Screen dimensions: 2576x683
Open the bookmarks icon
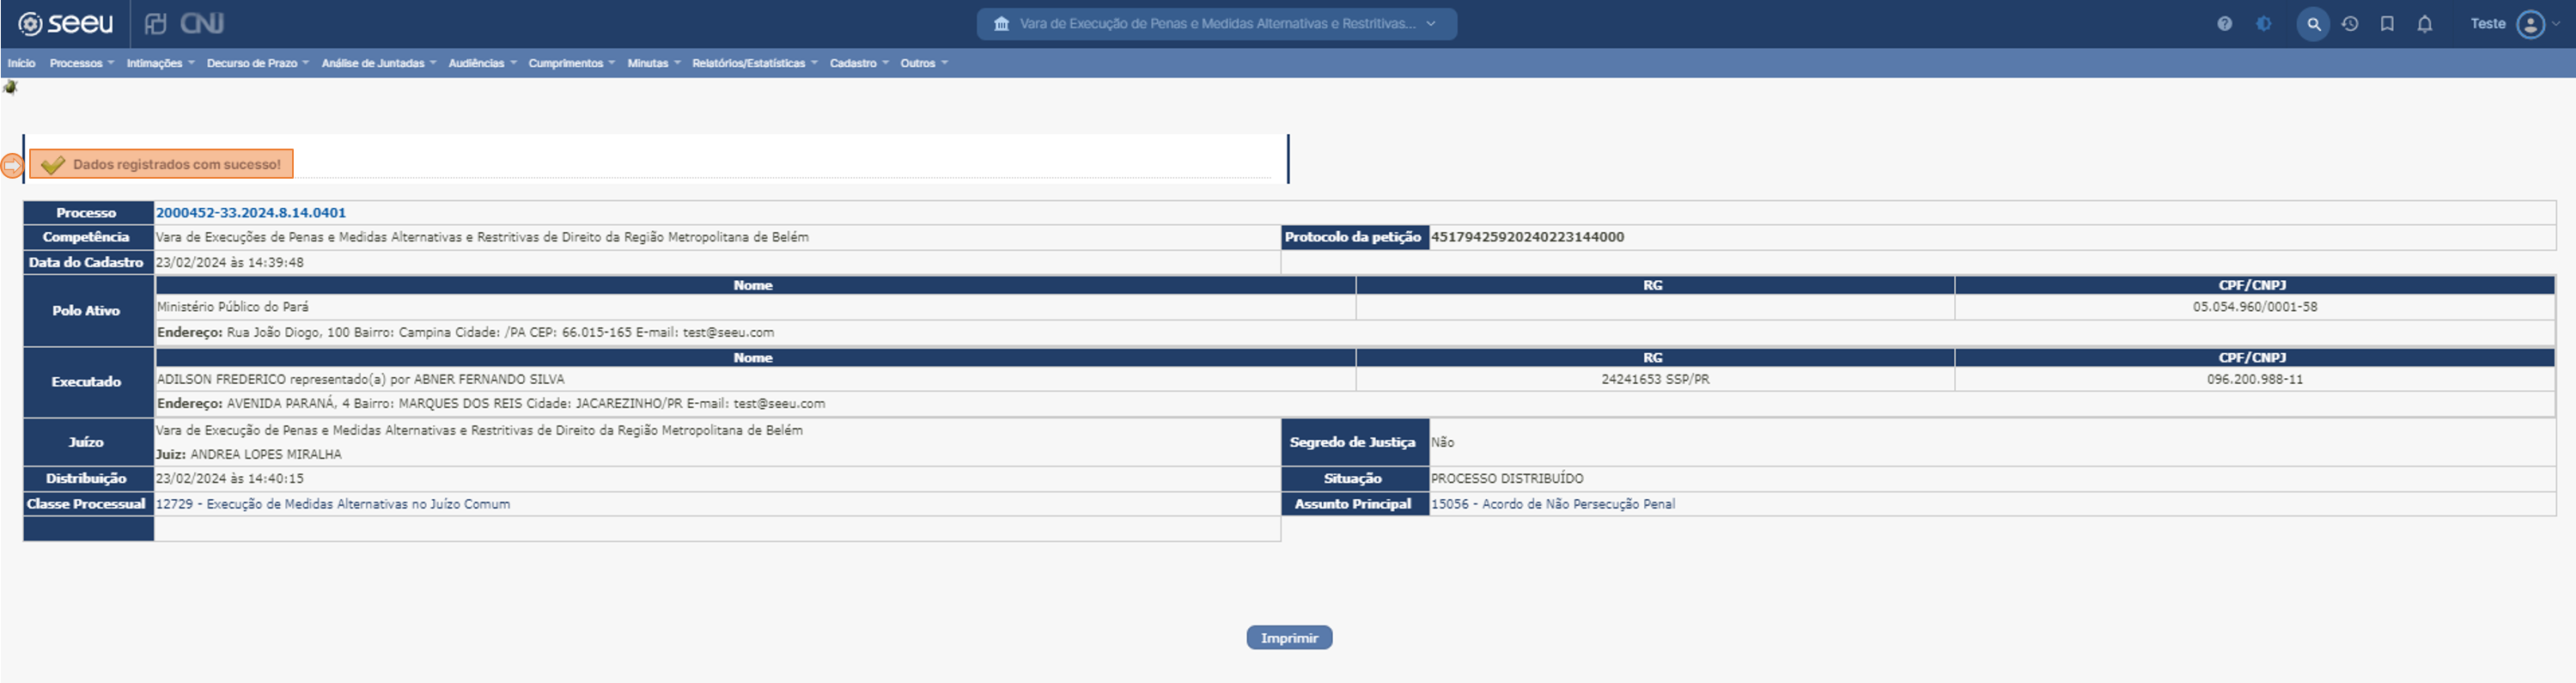(x=2387, y=23)
